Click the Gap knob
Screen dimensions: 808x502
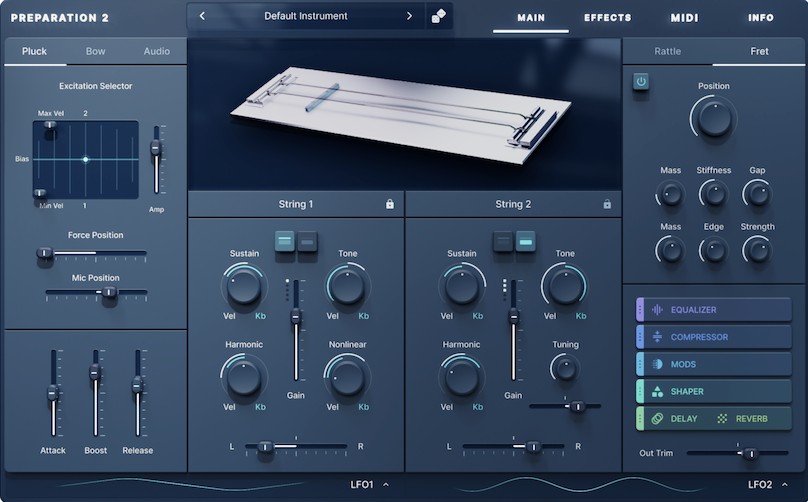[x=757, y=194]
